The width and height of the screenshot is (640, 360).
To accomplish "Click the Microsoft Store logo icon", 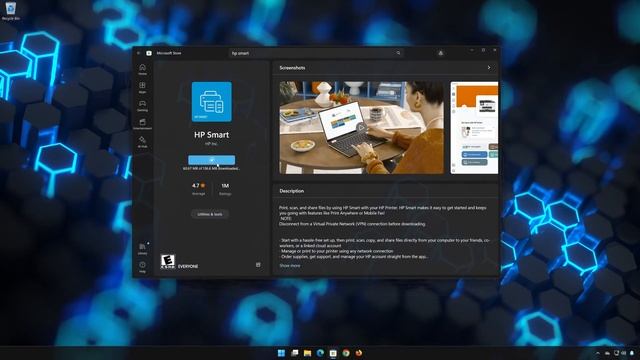I will click(x=149, y=53).
